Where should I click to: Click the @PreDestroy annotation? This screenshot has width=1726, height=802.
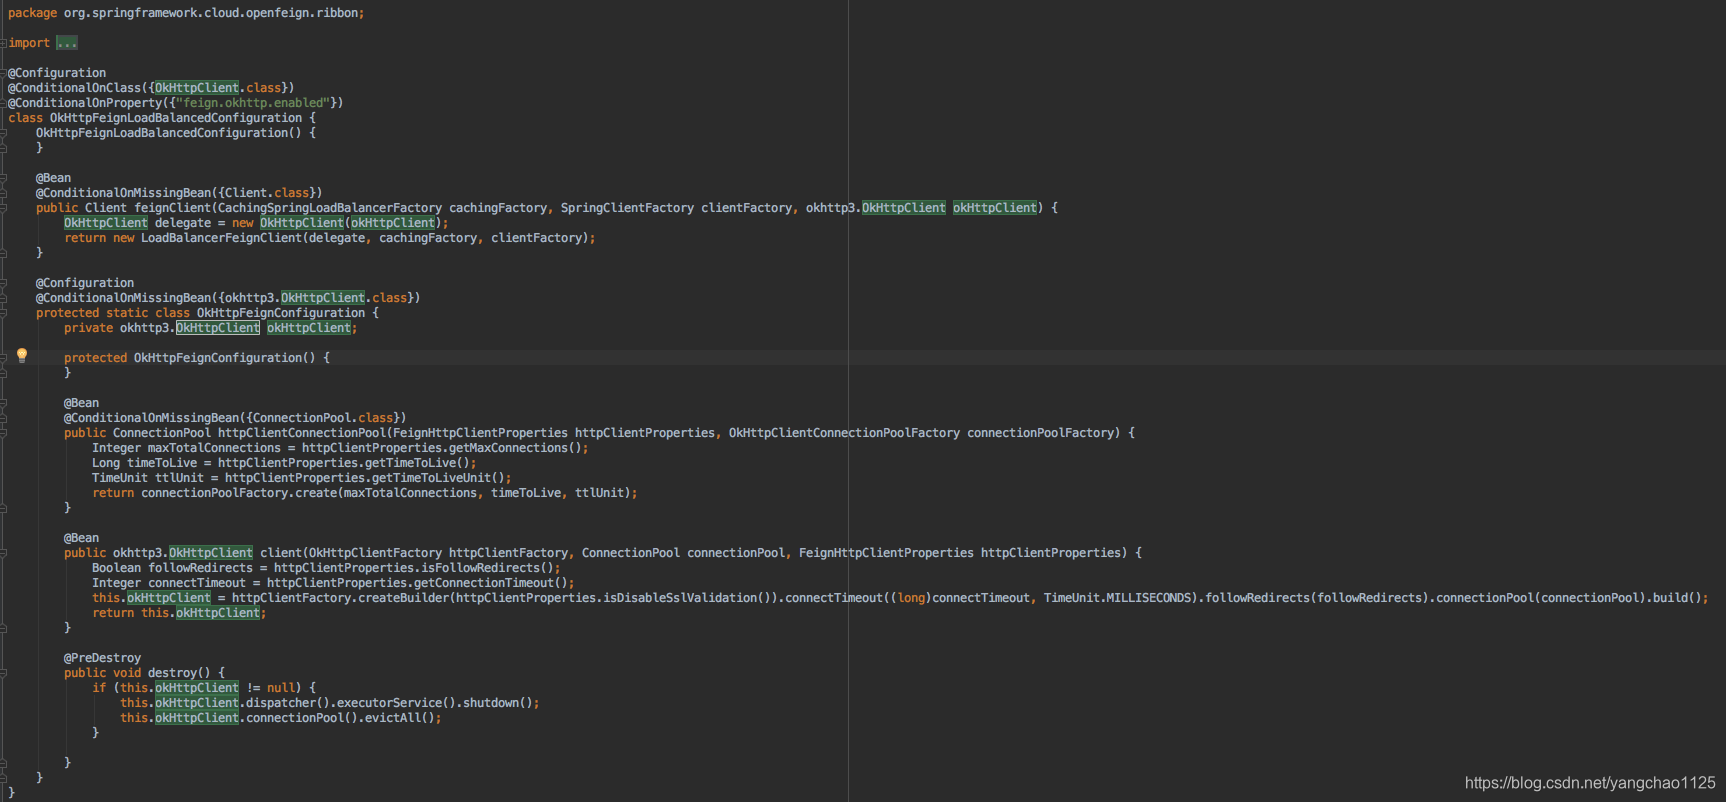click(103, 658)
